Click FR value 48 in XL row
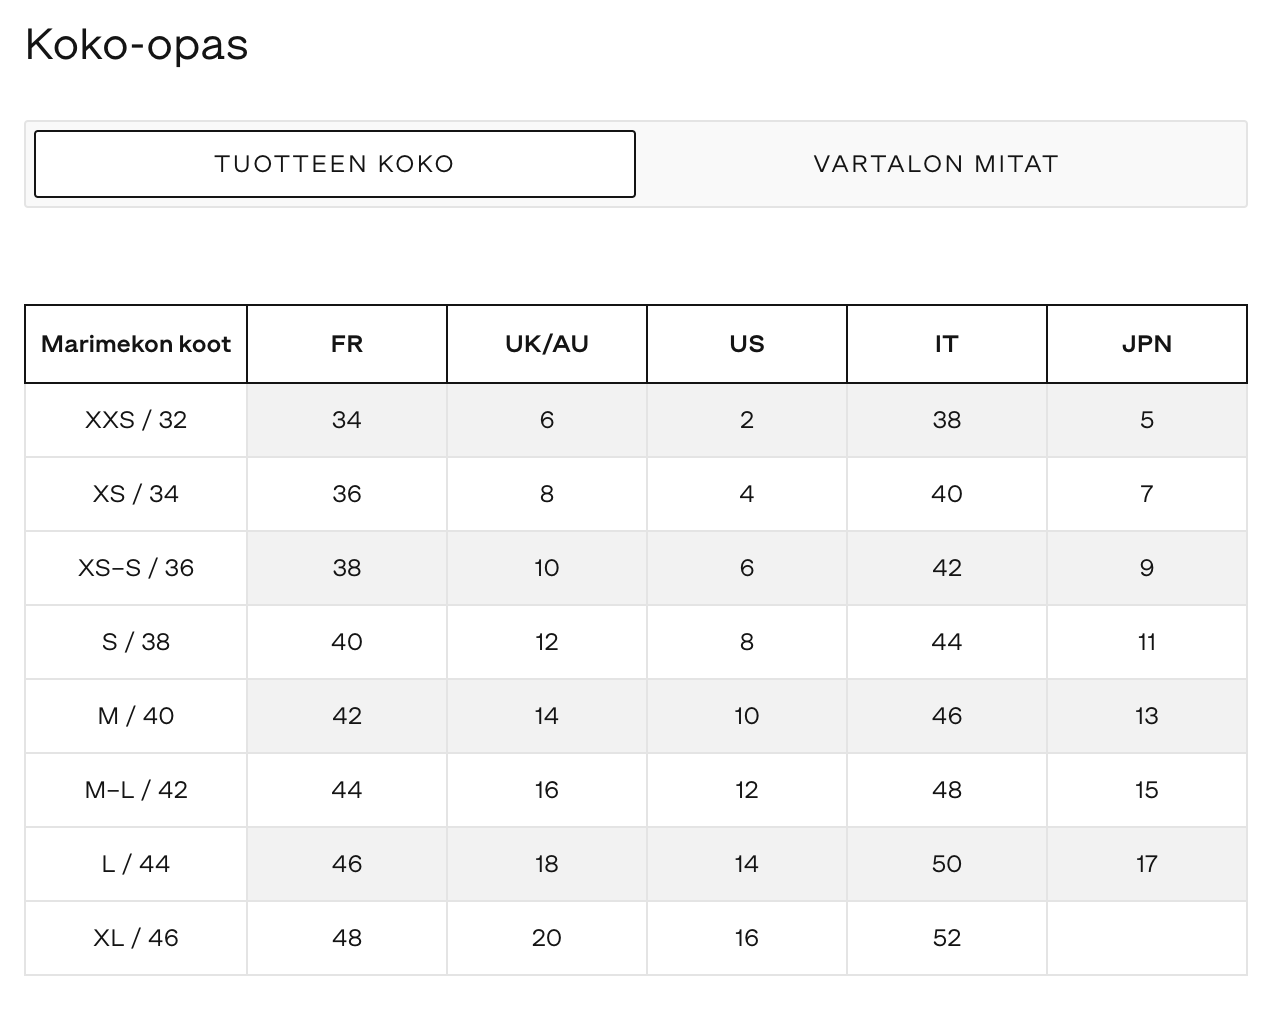This screenshot has height=1028, width=1270. click(346, 938)
